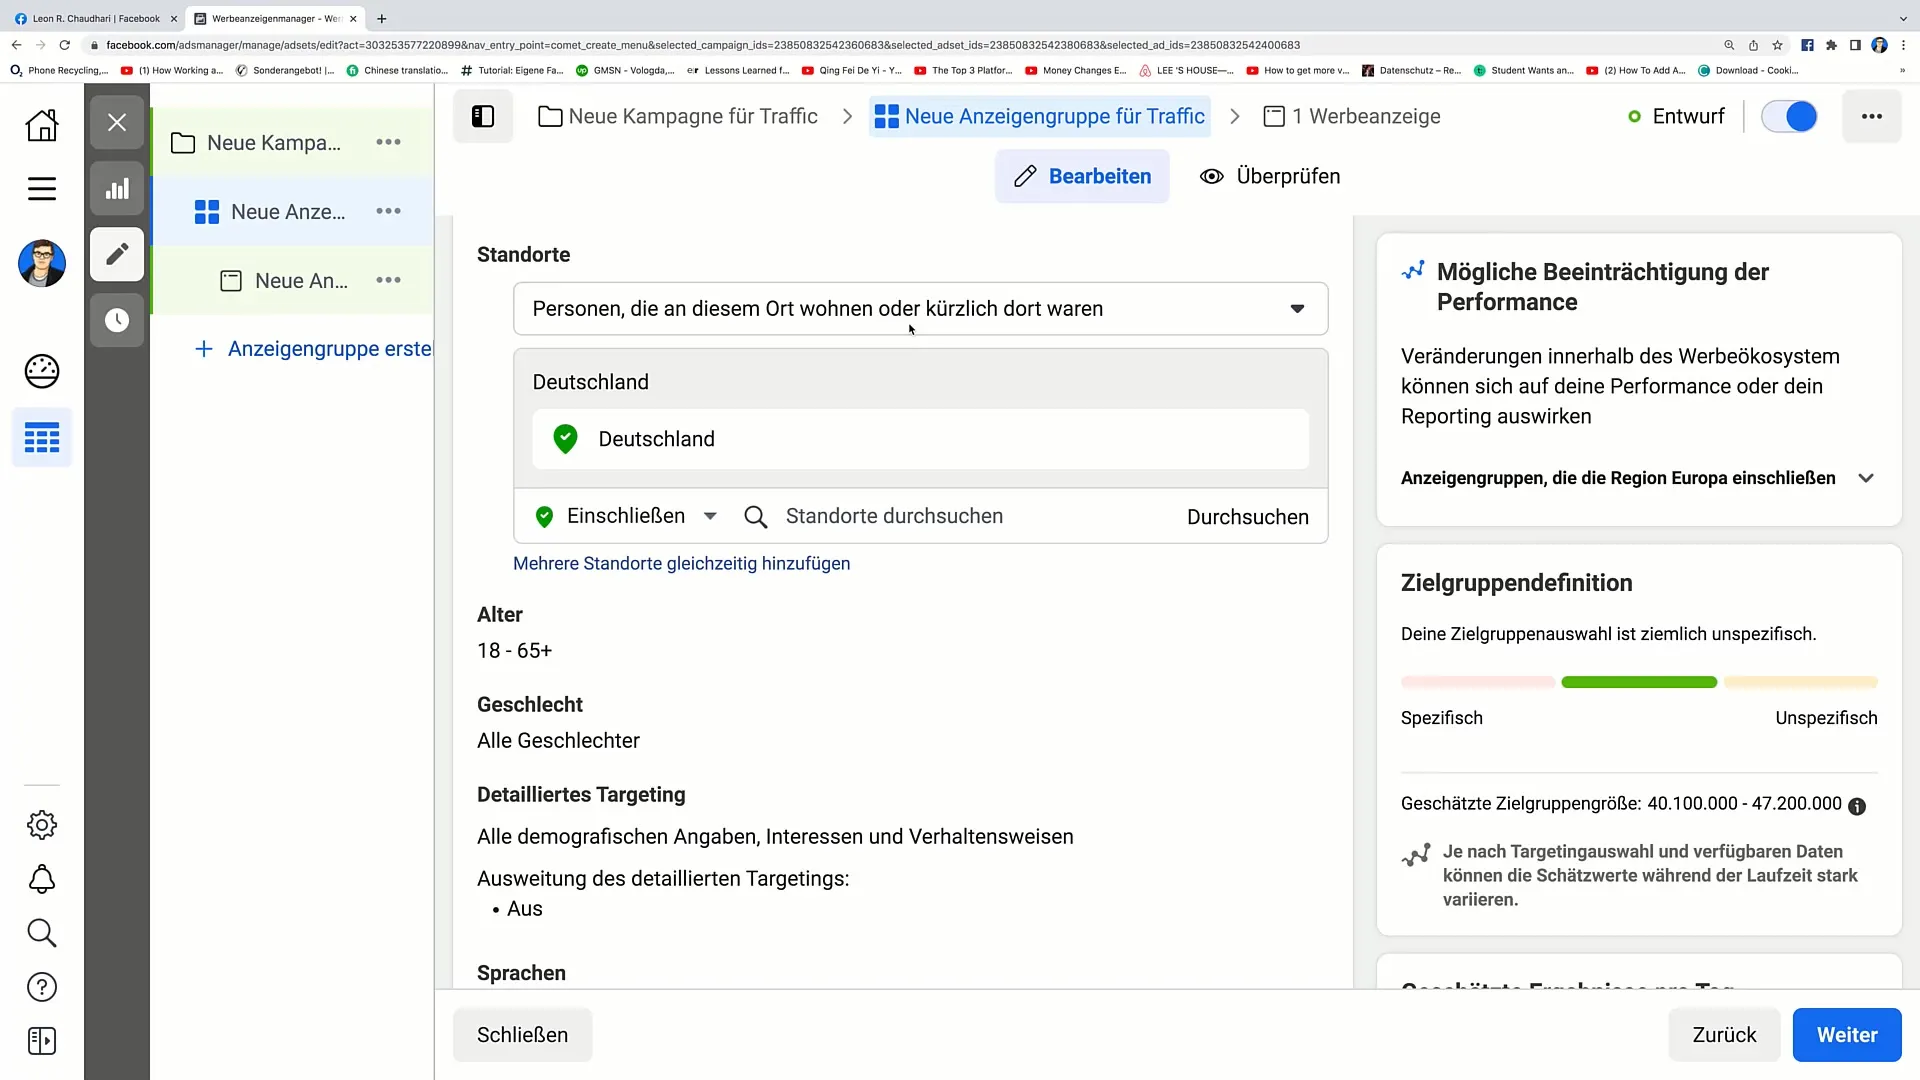Bookmark page with star icon in address bar
The image size is (1920, 1080).
1777,45
